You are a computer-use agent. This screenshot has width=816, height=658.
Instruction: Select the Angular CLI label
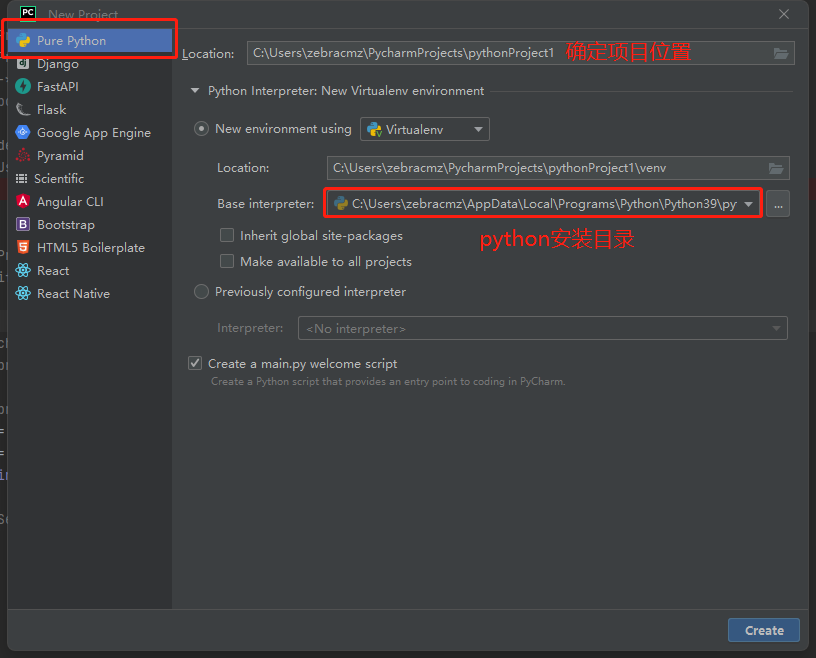point(70,201)
